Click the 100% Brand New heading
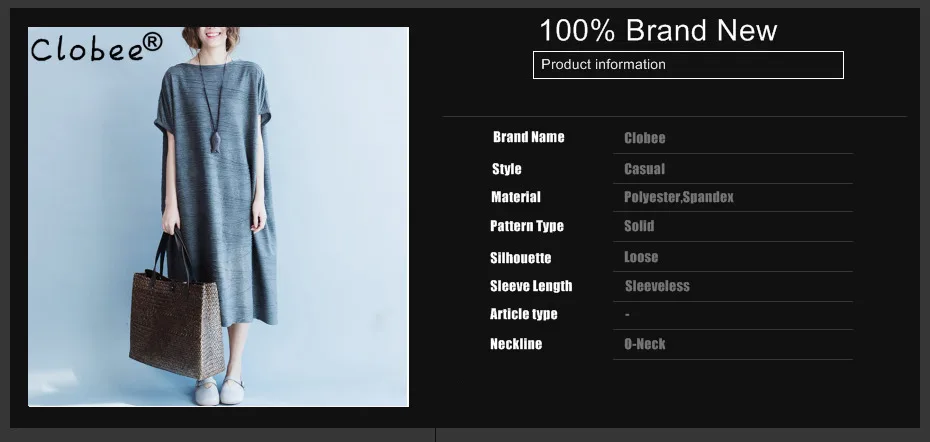This screenshot has height=442, width=930. (658, 30)
